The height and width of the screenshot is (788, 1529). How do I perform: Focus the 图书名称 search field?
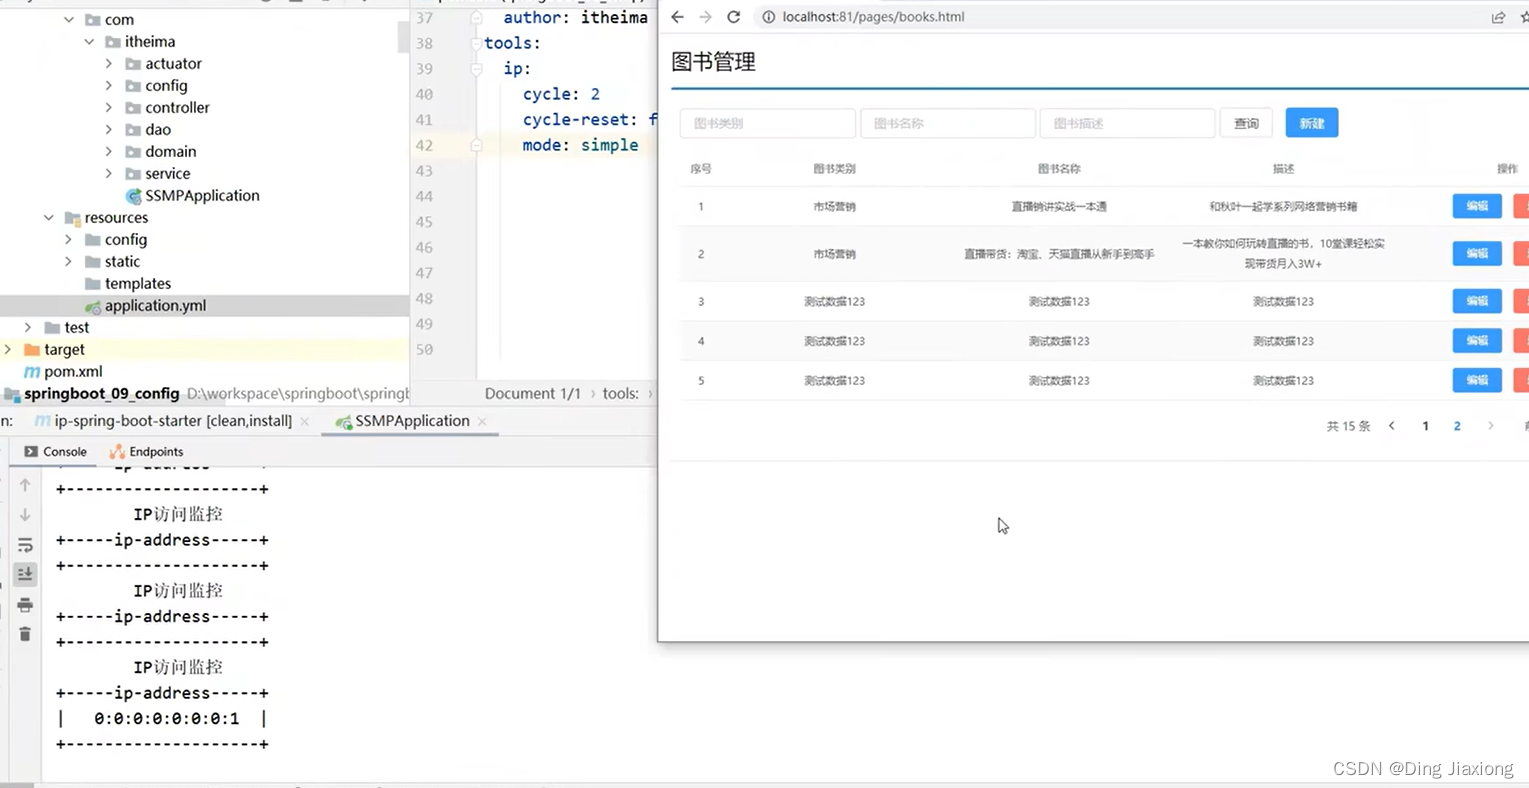(947, 123)
